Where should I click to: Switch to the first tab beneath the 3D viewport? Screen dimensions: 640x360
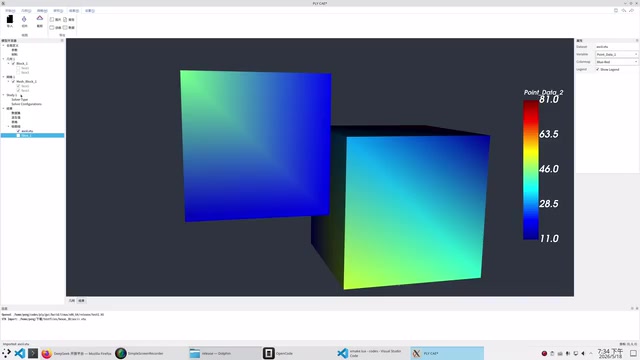pyautogui.click(x=72, y=301)
